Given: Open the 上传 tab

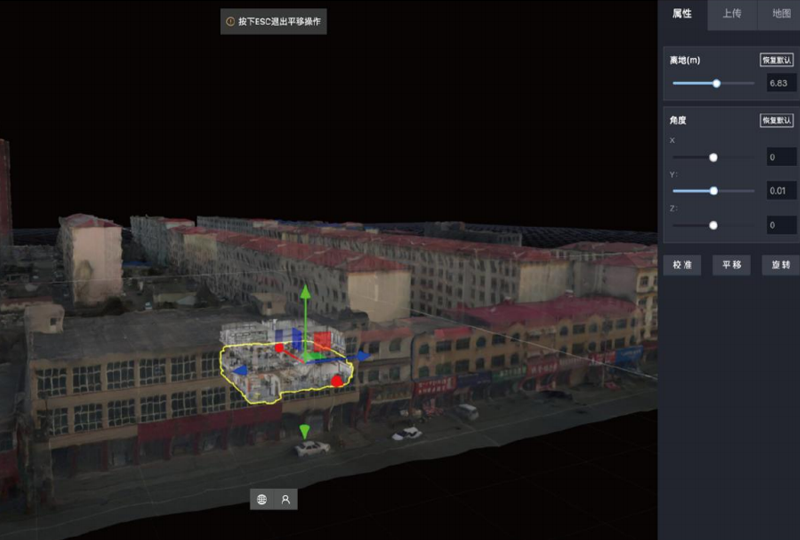Looking at the screenshot, I should tap(731, 14).
